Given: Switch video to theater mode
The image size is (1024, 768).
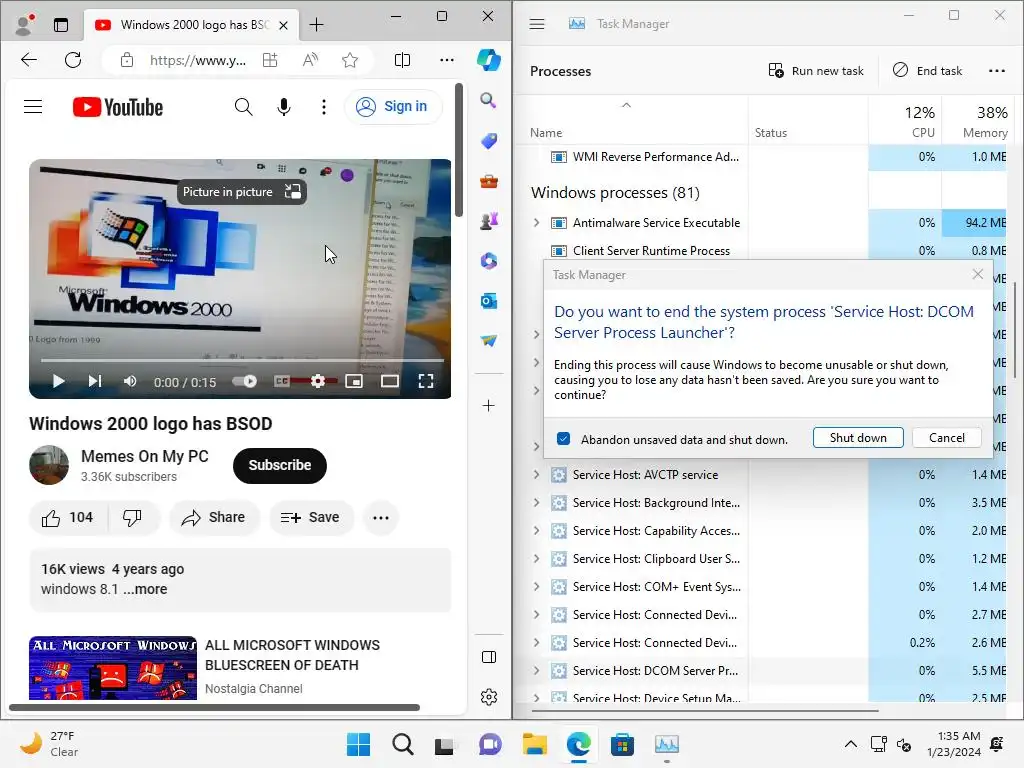Looking at the screenshot, I should (390, 381).
